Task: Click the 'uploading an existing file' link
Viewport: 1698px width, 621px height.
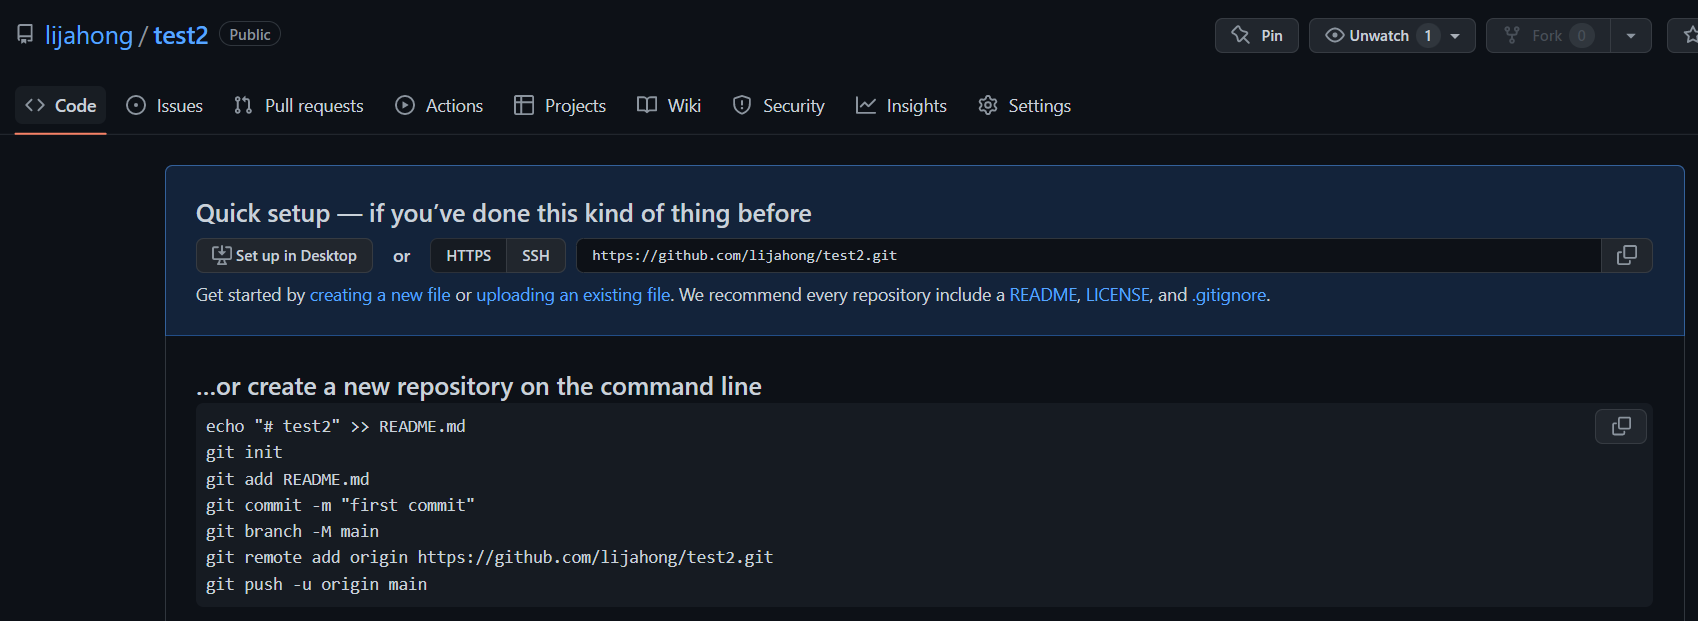Action: (573, 295)
